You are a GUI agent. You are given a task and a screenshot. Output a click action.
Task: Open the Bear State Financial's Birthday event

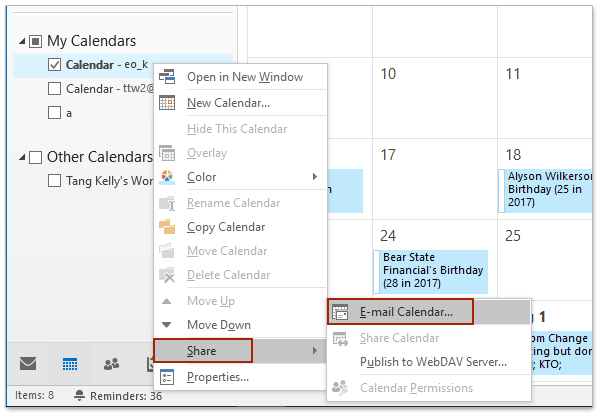click(433, 270)
